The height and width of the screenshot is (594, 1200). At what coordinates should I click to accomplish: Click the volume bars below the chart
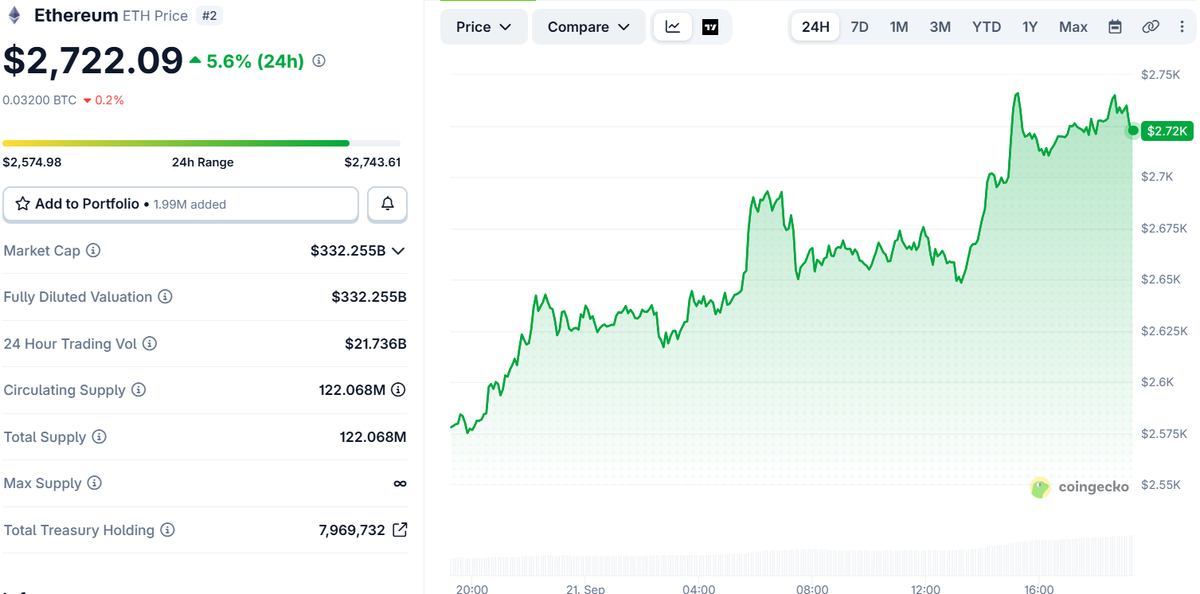click(792, 558)
